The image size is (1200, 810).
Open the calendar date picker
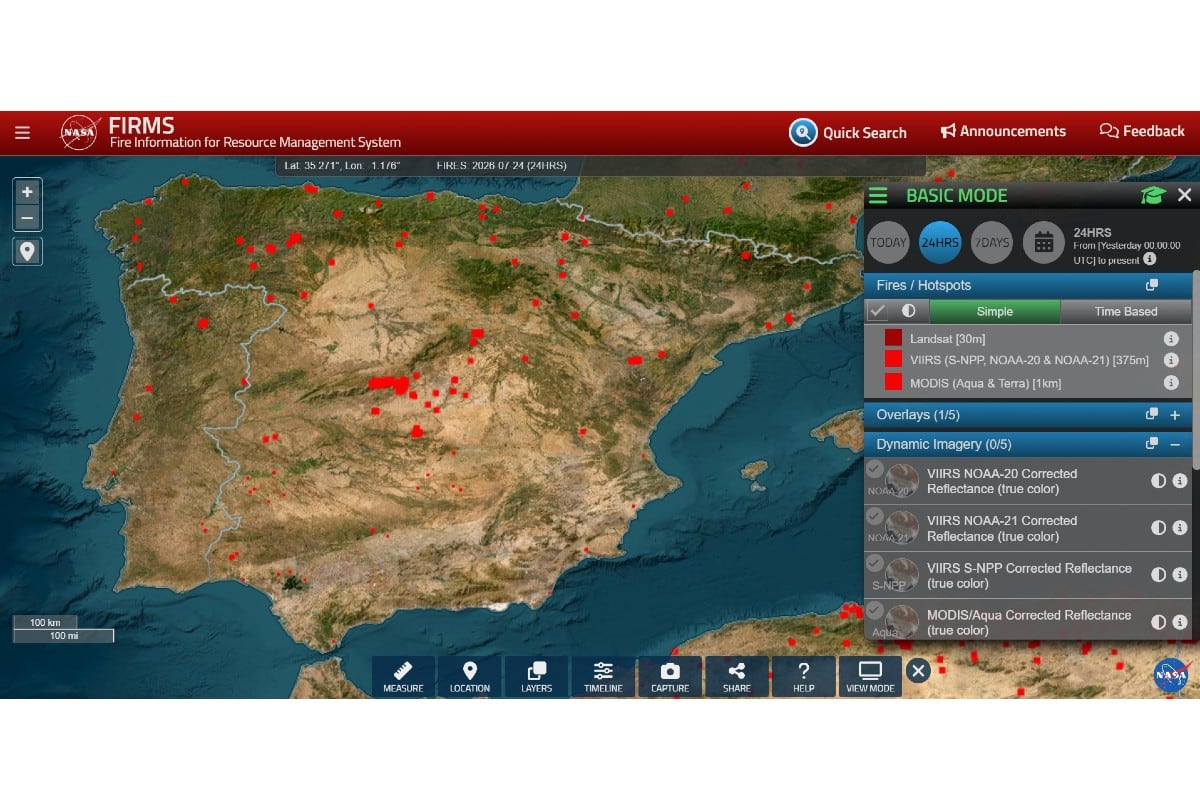point(1044,243)
